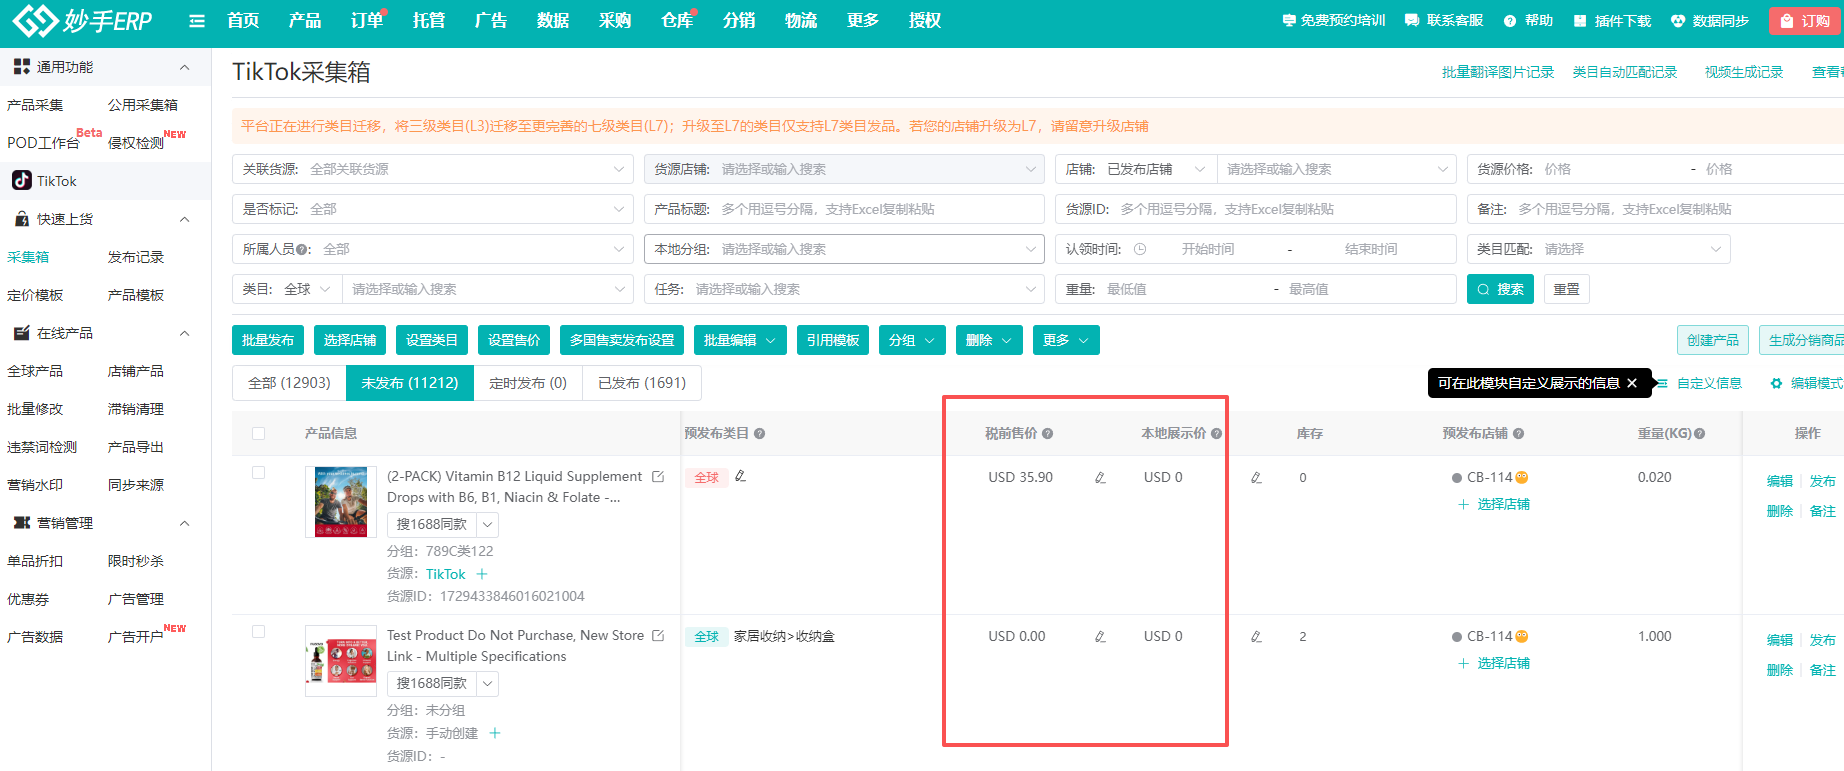Close the 可在此模块自定义展示的信息 tooltip
The height and width of the screenshot is (771, 1844).
point(1632,383)
